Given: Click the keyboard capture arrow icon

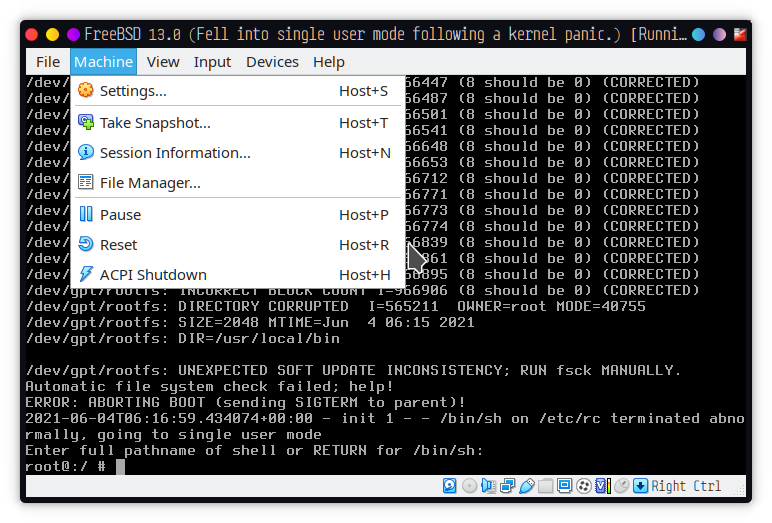Looking at the screenshot, I should pyautogui.click(x=640, y=486).
